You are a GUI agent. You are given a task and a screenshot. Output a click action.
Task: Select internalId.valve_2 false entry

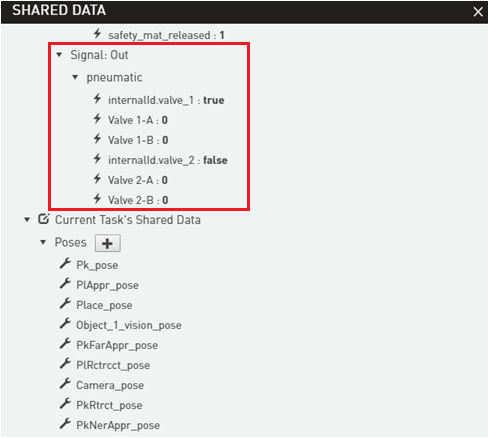pos(168,160)
